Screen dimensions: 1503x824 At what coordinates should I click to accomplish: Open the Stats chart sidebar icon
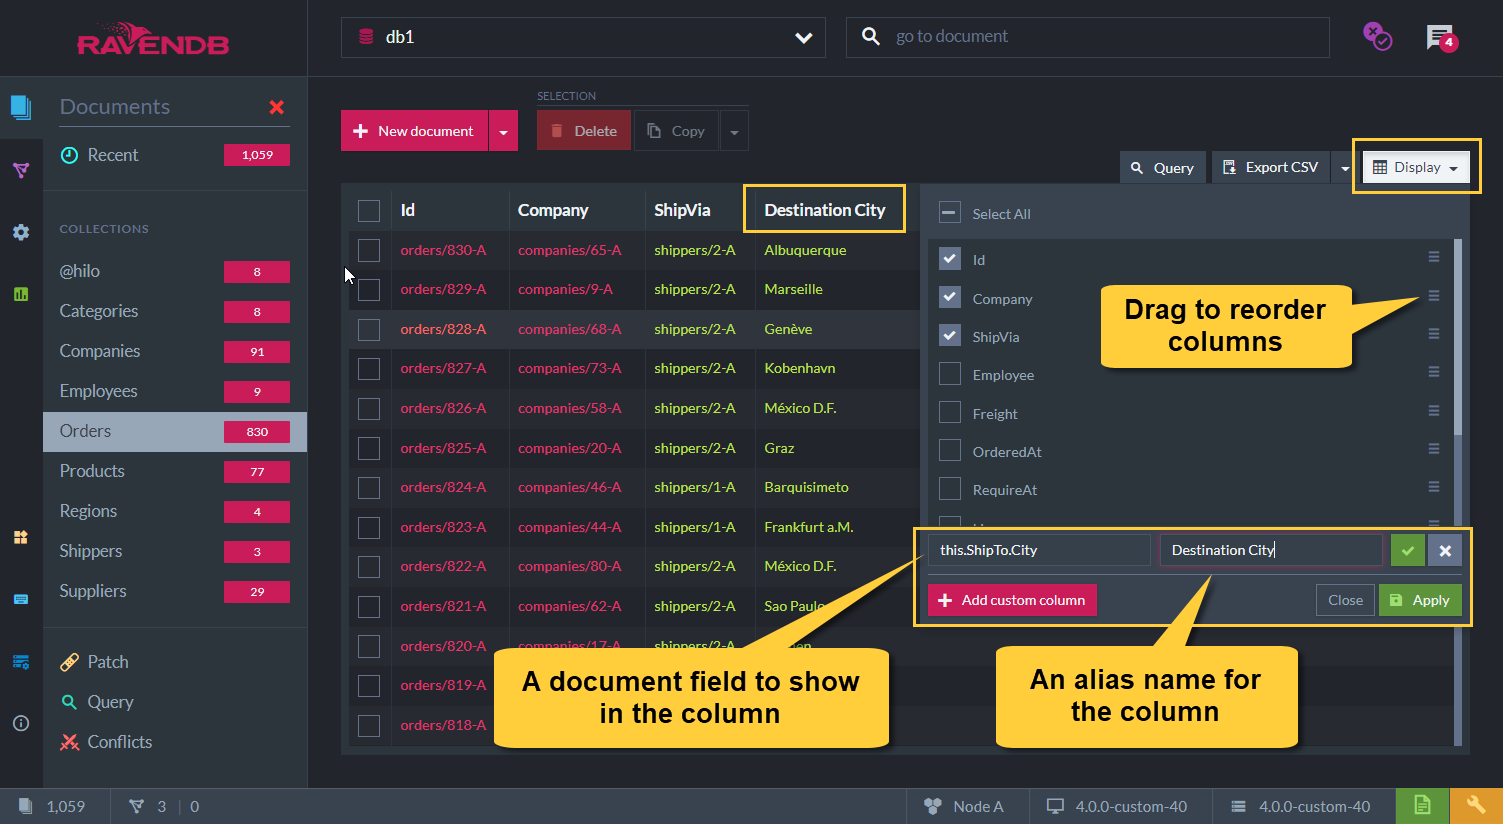pos(21,294)
